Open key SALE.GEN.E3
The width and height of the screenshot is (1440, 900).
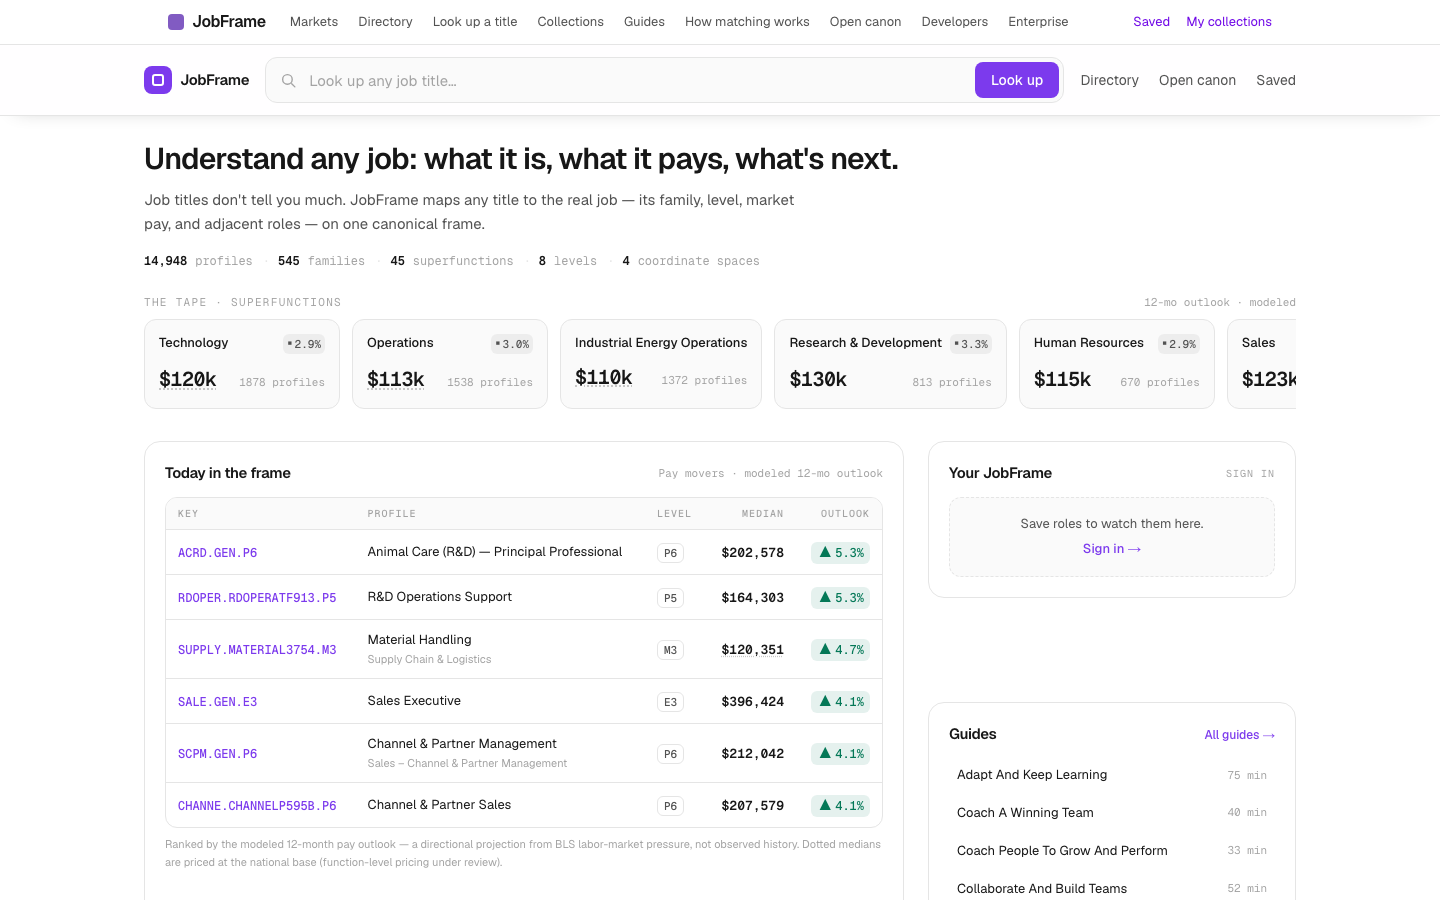(217, 702)
